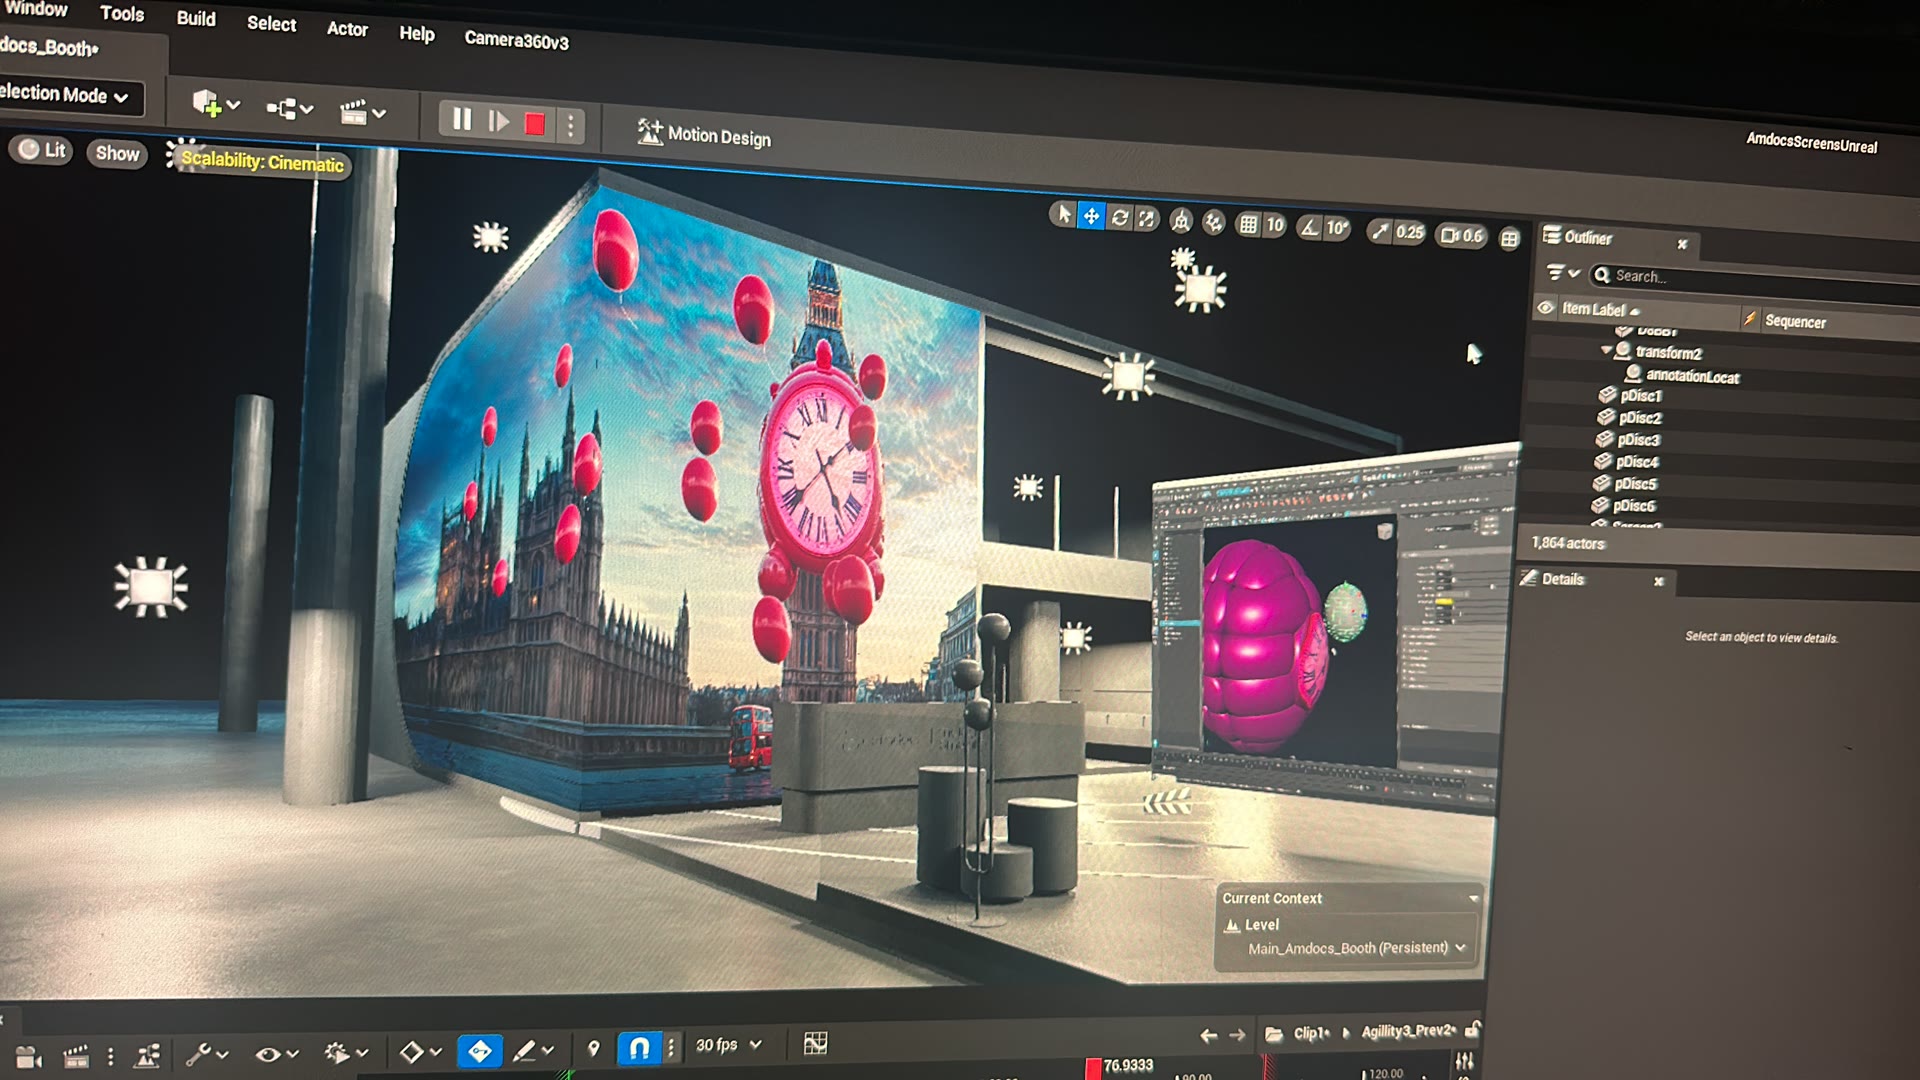Toggle Sequencer auto-key blue button
This screenshot has height=1080, width=1920.
480,1051
